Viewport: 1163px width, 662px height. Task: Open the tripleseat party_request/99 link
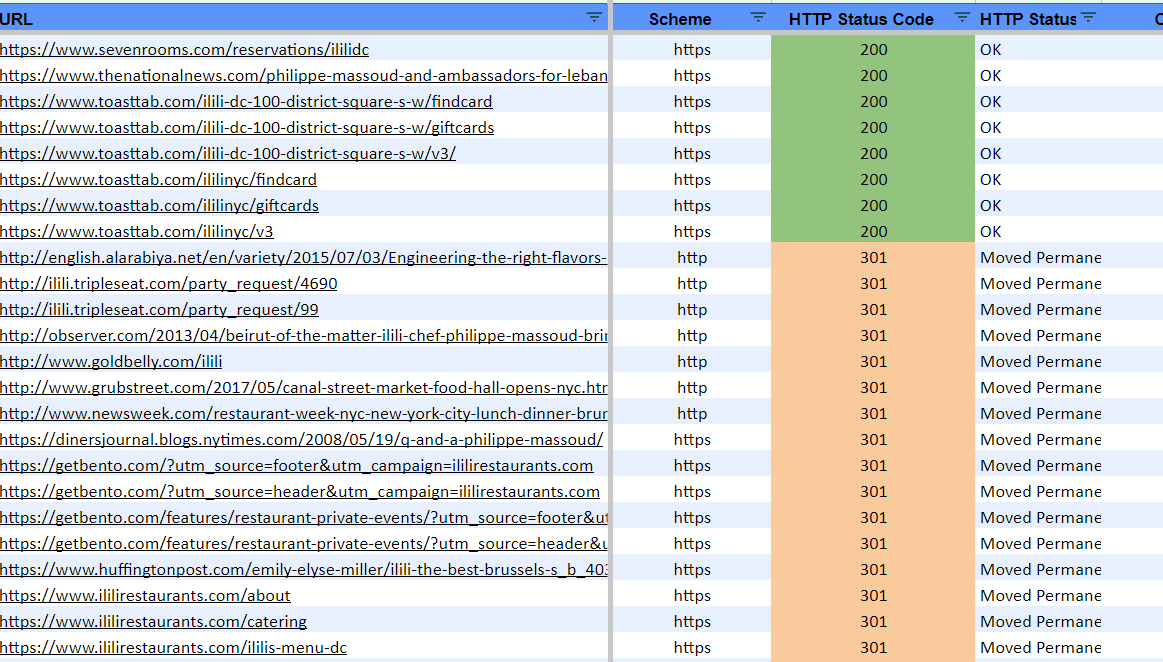pos(159,309)
